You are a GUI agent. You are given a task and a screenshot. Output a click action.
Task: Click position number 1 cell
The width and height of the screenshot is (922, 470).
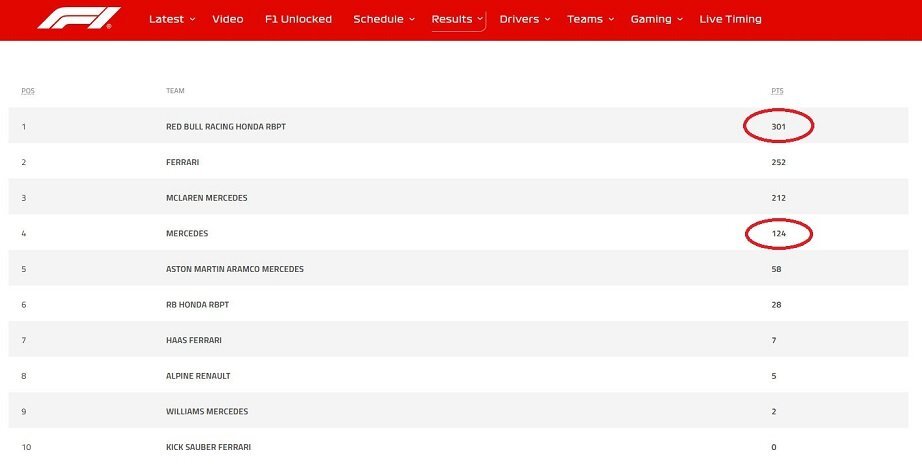click(24, 126)
